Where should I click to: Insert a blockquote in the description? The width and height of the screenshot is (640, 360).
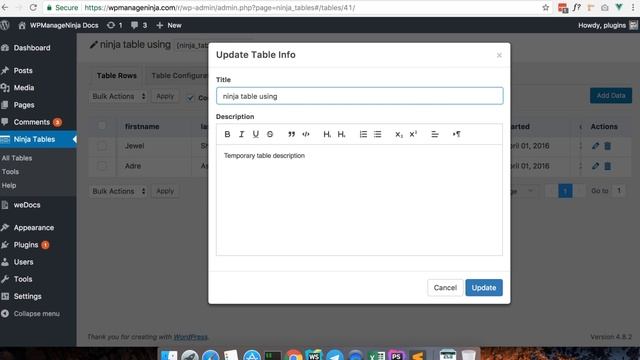pos(291,134)
